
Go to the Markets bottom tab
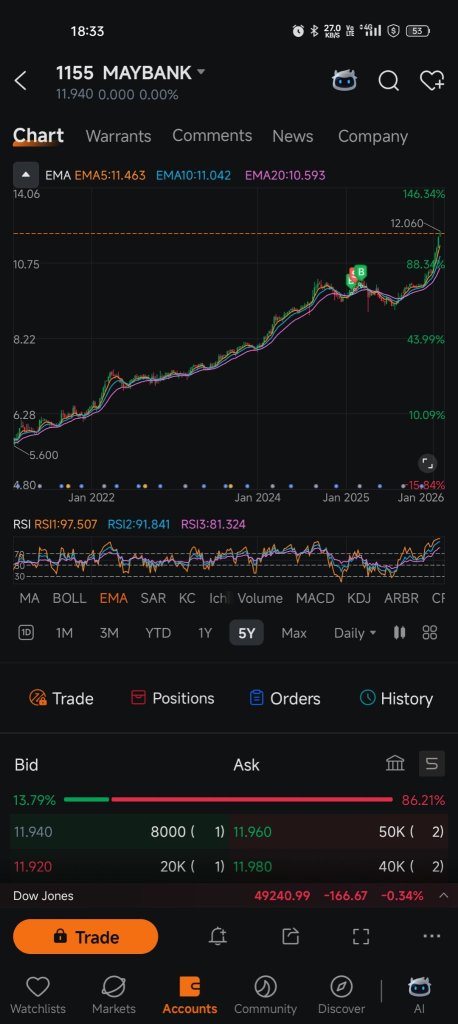pos(114,995)
